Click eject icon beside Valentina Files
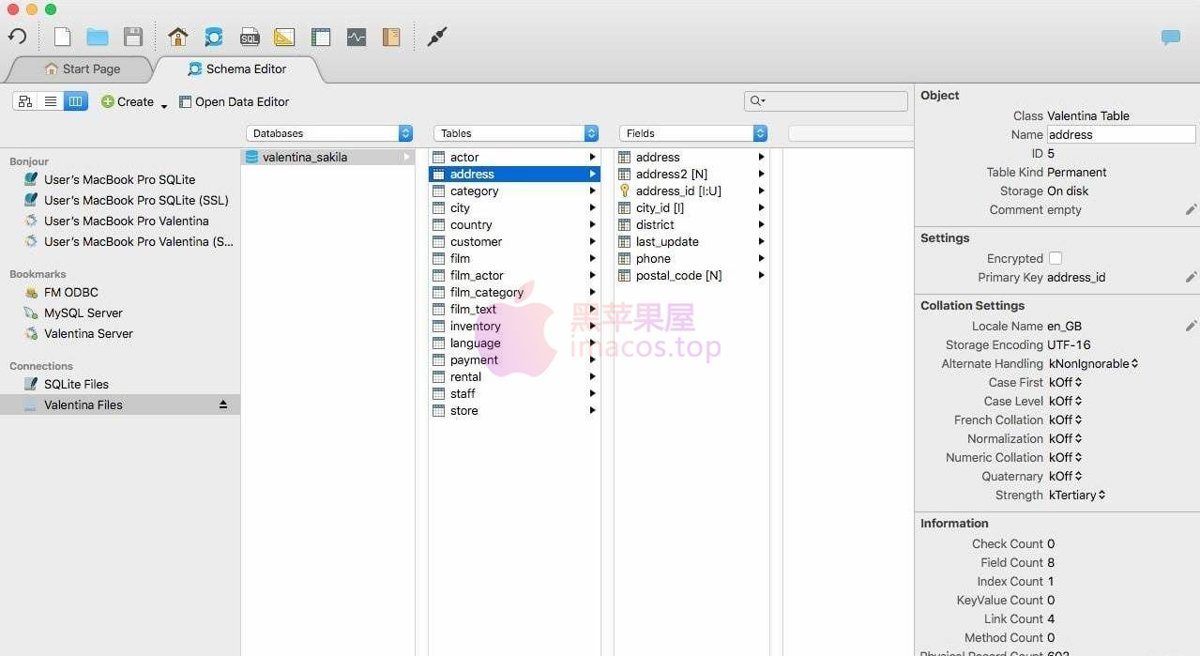 pos(223,405)
